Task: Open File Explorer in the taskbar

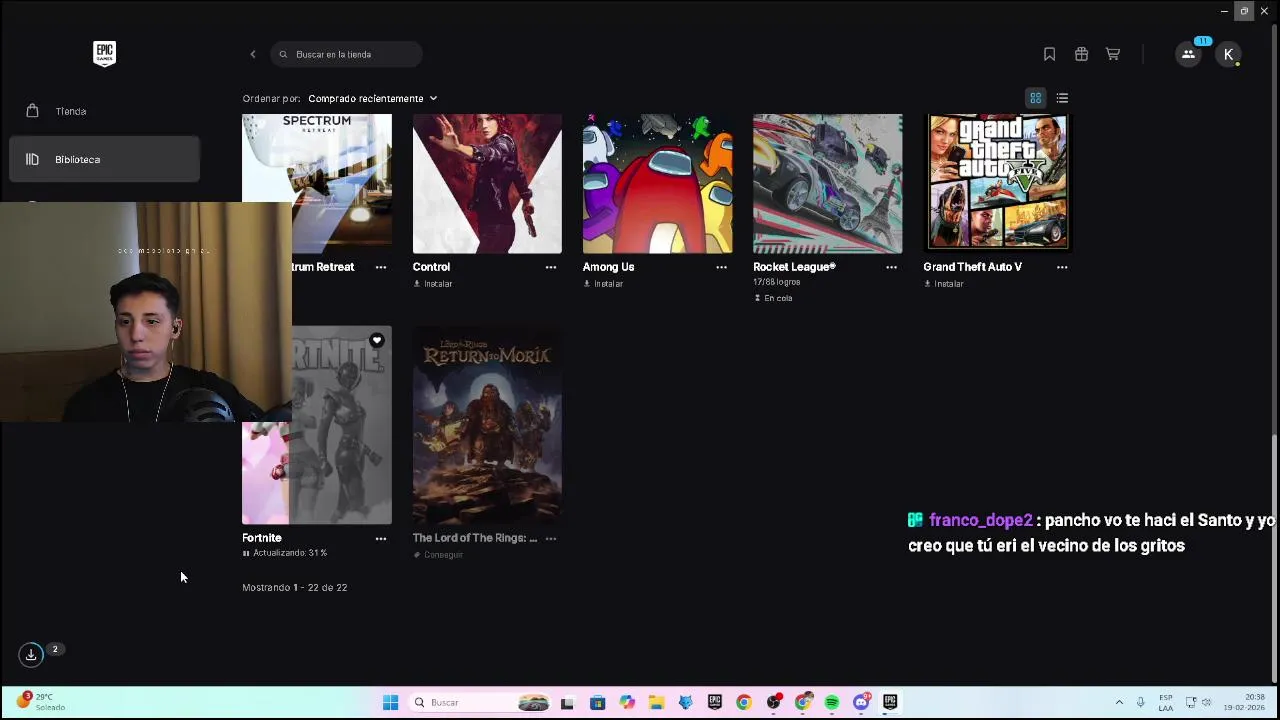Action: 656,703
